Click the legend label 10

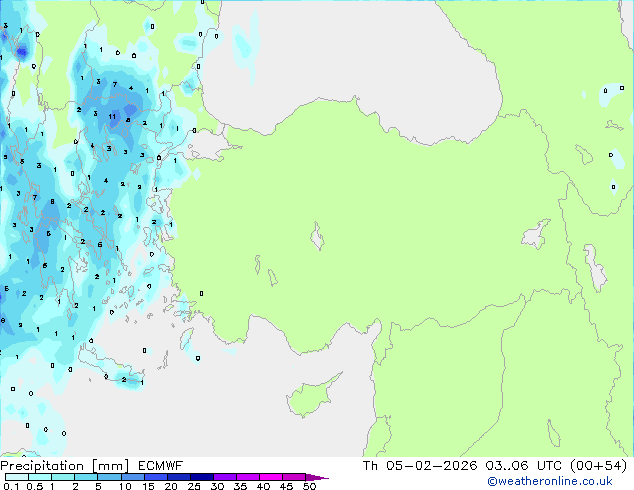click(125, 486)
